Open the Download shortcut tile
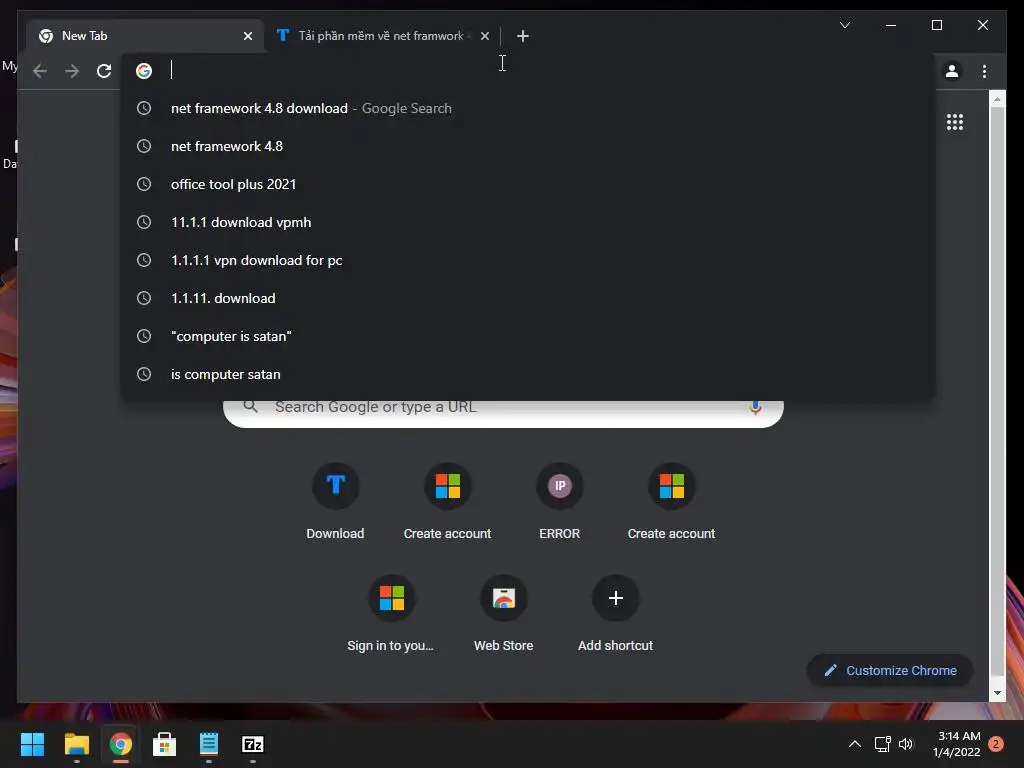This screenshot has width=1024, height=768. tap(335, 501)
